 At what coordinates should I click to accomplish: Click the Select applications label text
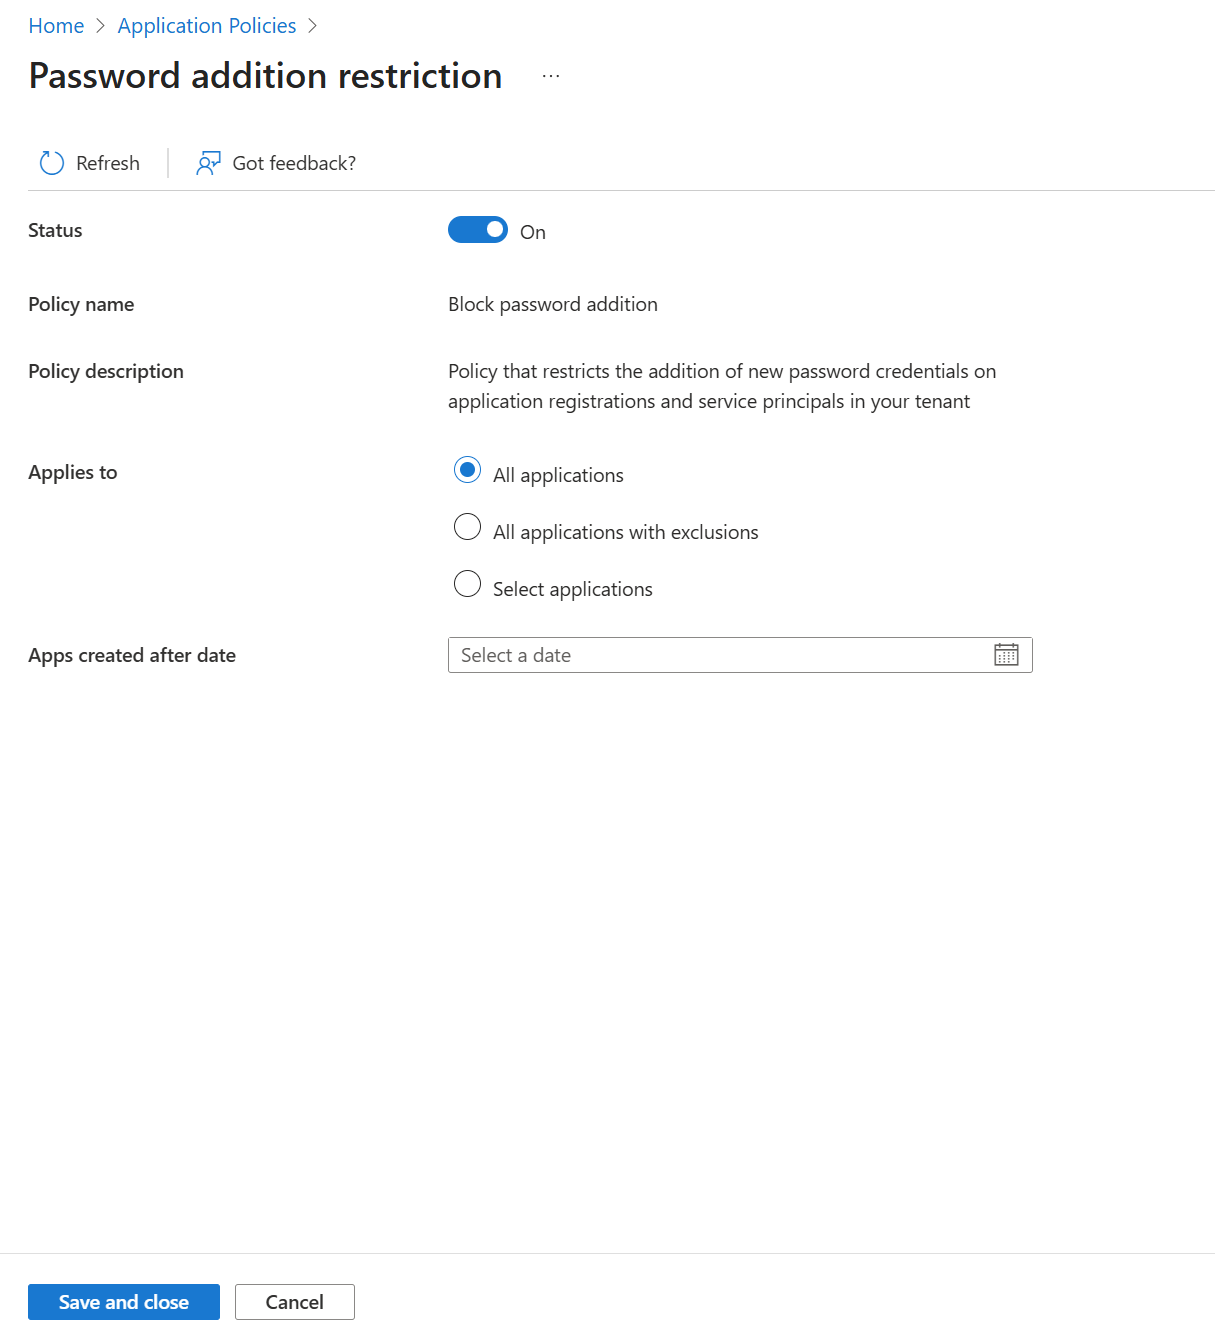[x=572, y=589]
